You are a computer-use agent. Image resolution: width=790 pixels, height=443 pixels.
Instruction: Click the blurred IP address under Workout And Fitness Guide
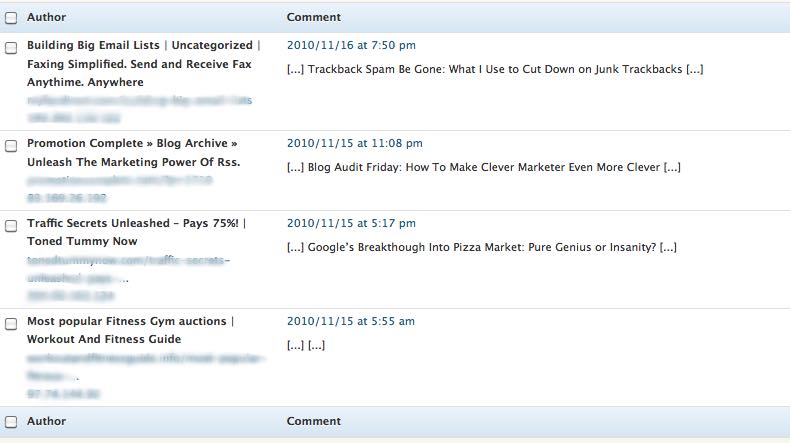(63, 394)
